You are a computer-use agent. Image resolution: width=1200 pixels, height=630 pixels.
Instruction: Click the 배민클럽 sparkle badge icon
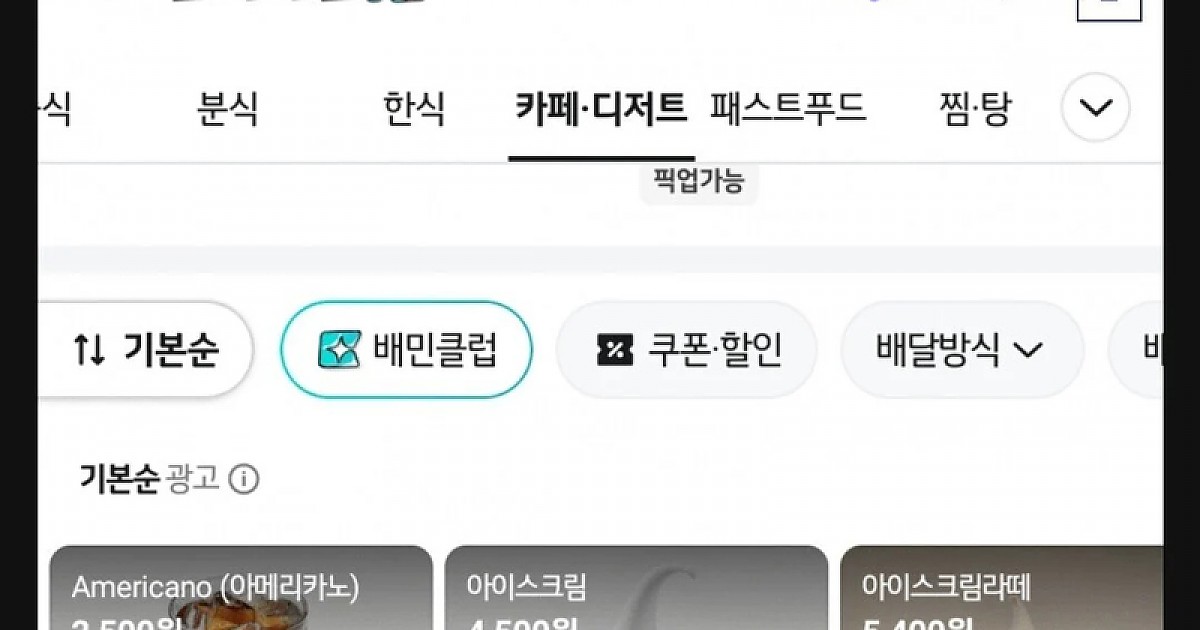point(339,350)
